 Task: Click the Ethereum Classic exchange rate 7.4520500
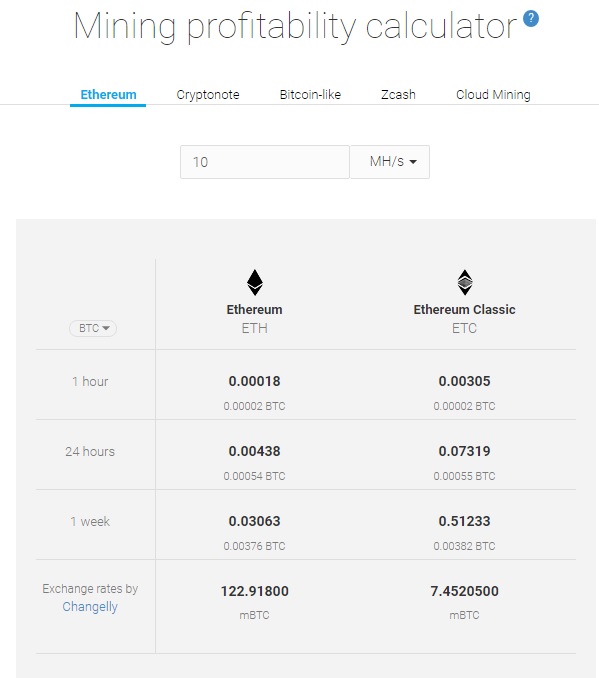coord(464,591)
